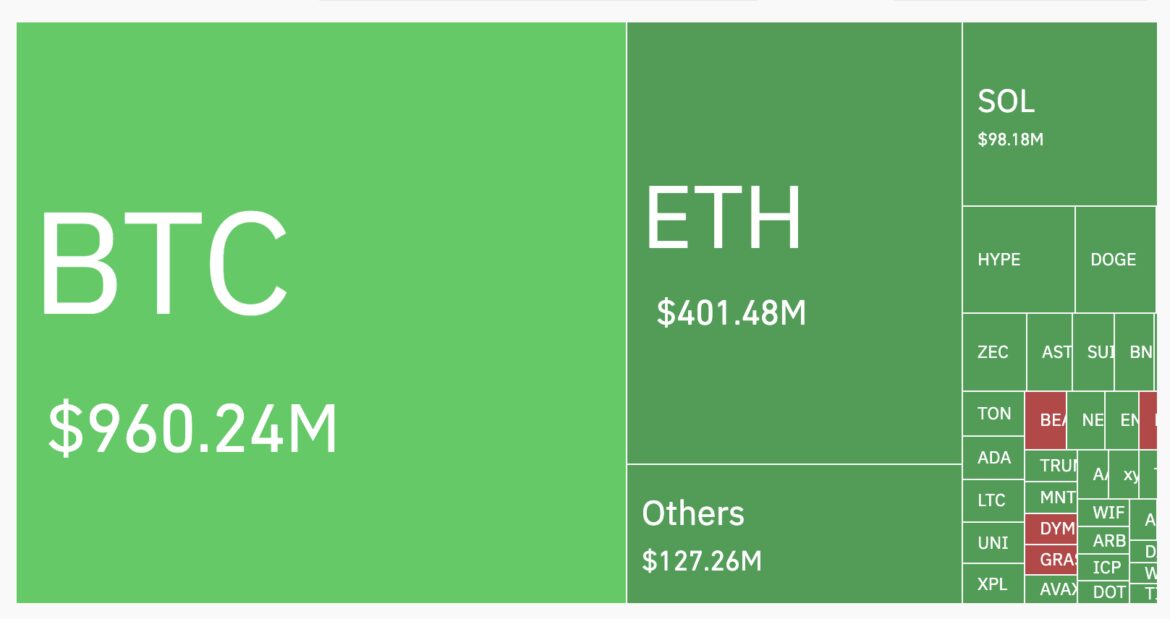Select the red DYM tile

click(1051, 528)
